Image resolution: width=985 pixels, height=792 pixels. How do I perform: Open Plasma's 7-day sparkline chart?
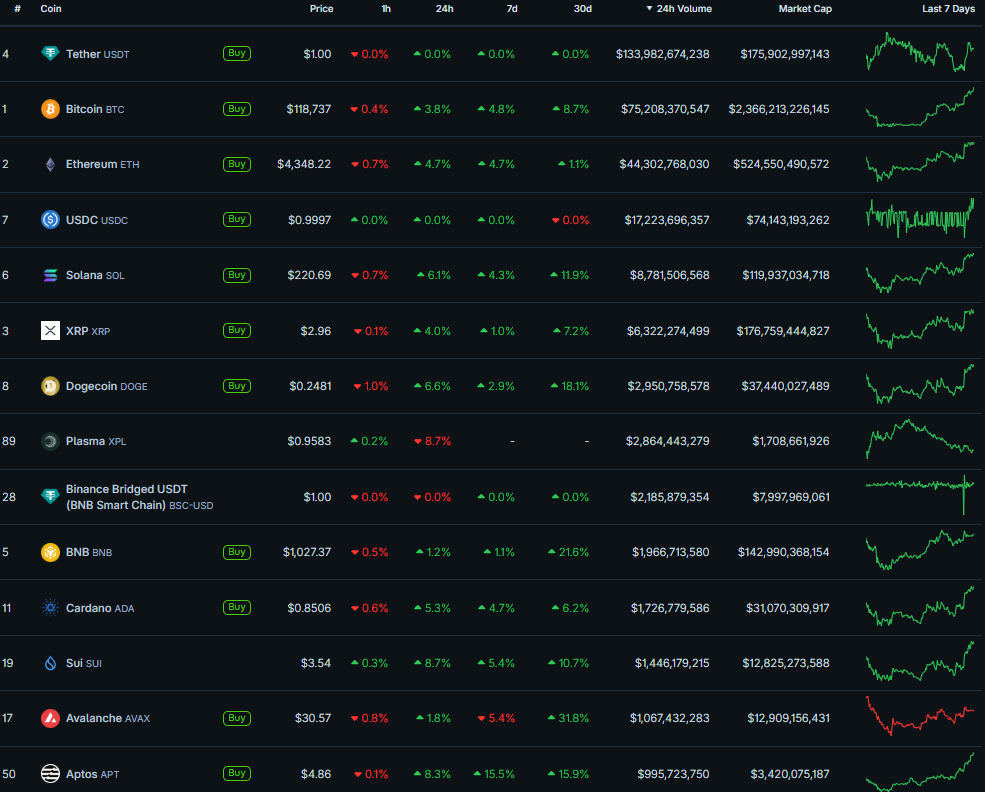coord(920,439)
